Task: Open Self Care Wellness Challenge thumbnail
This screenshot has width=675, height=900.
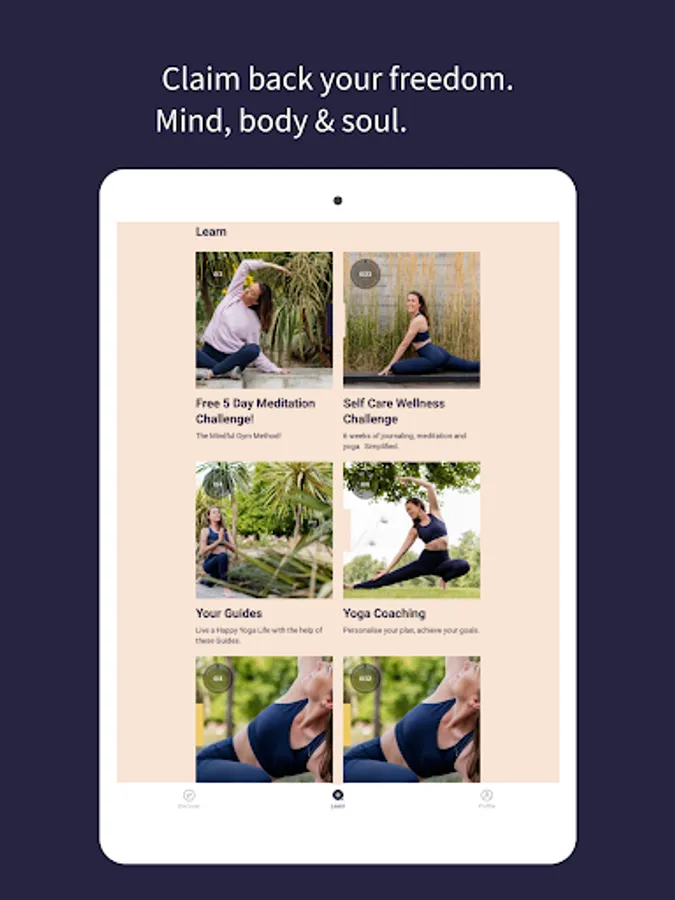Action: [412, 320]
